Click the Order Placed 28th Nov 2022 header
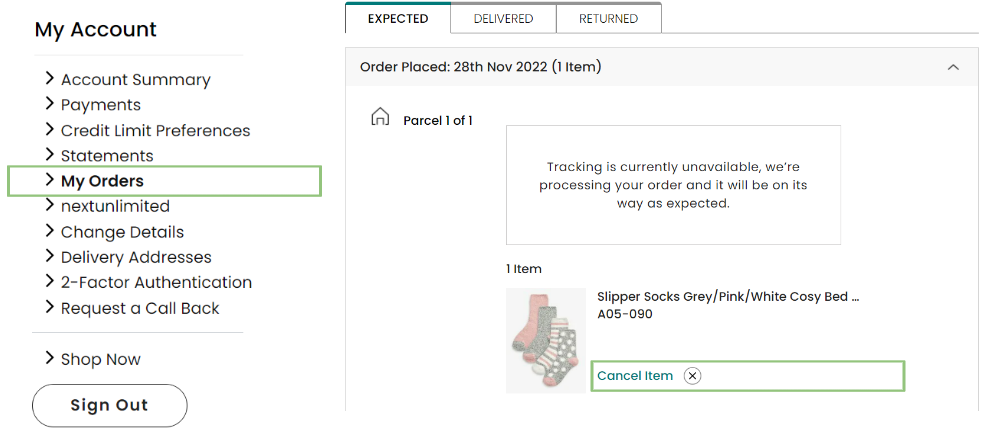 coord(660,67)
